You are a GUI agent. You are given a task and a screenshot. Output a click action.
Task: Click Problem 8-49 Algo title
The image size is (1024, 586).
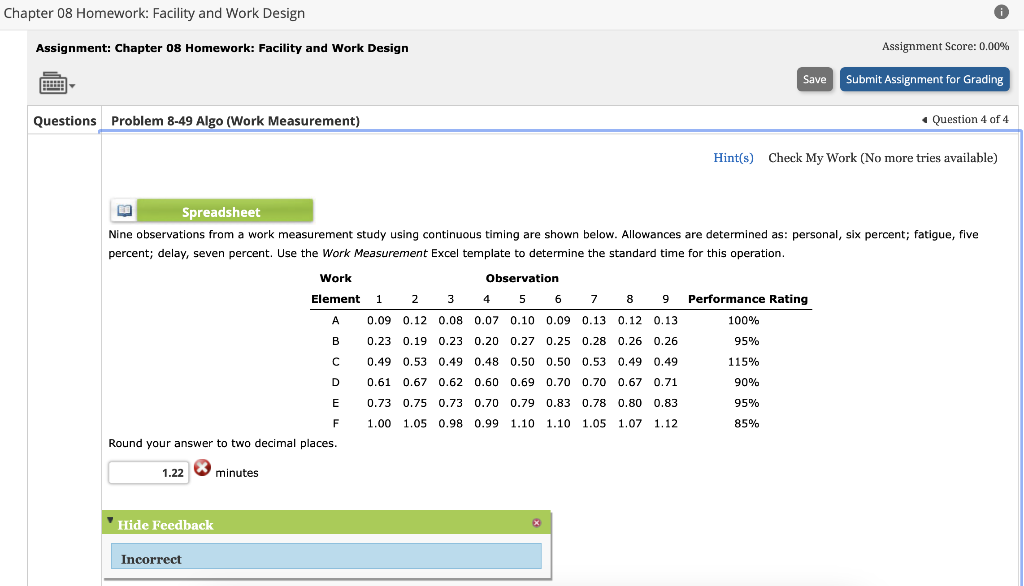click(235, 121)
